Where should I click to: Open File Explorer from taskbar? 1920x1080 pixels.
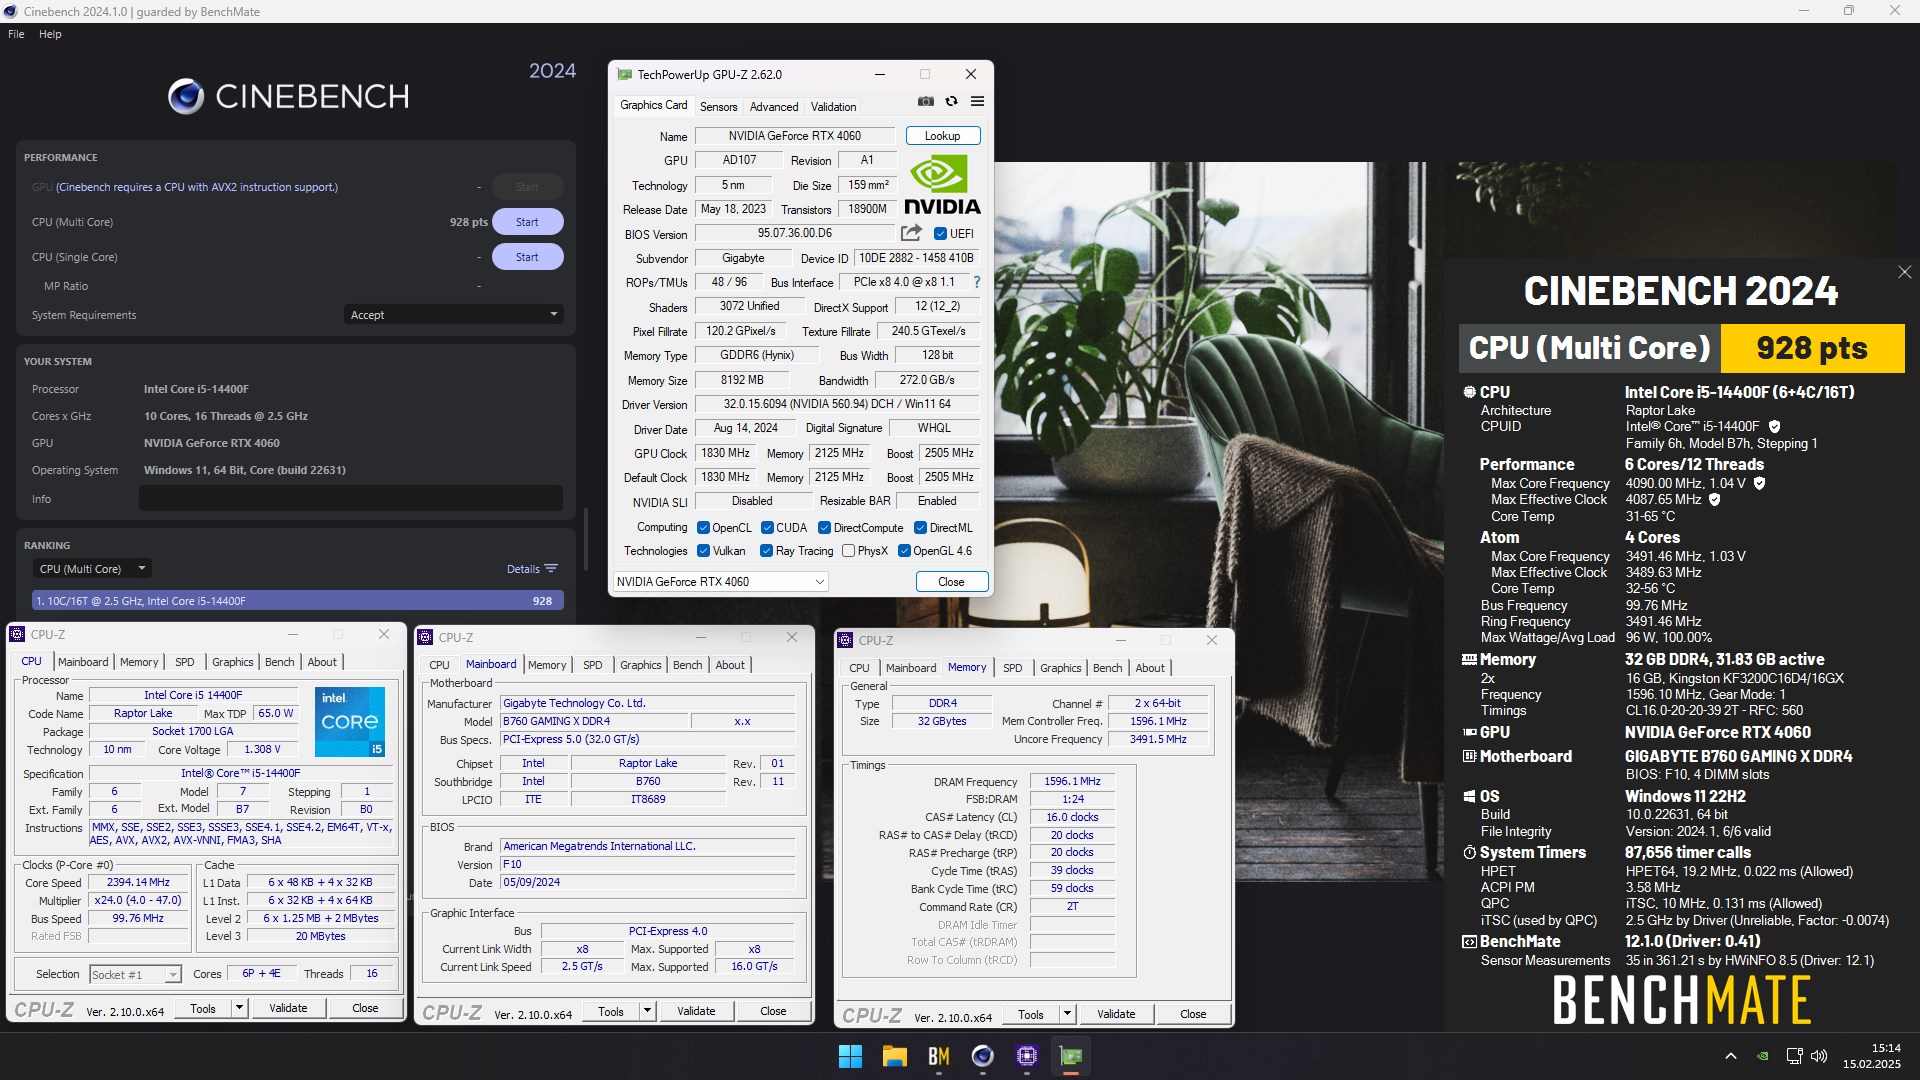(x=894, y=1056)
